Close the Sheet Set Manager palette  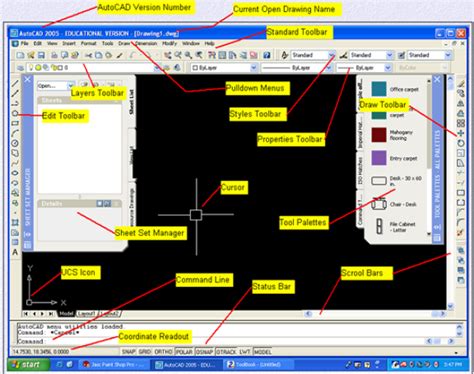point(27,79)
